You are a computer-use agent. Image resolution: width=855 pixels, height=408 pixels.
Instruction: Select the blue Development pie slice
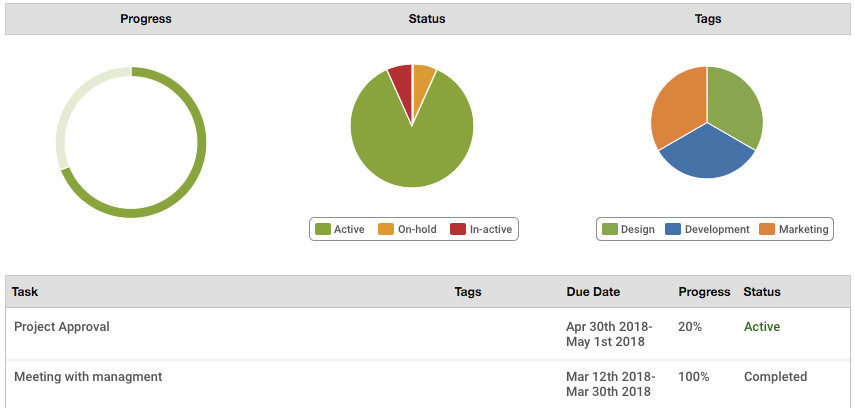pyautogui.click(x=706, y=156)
